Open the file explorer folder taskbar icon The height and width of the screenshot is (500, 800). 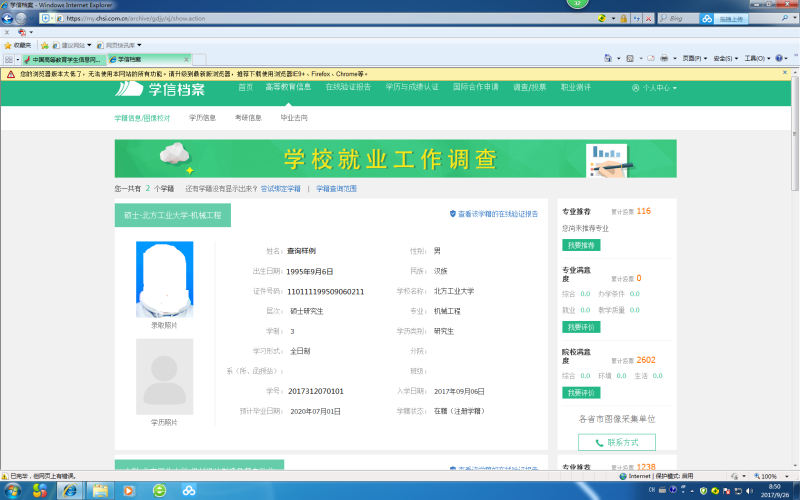click(100, 490)
